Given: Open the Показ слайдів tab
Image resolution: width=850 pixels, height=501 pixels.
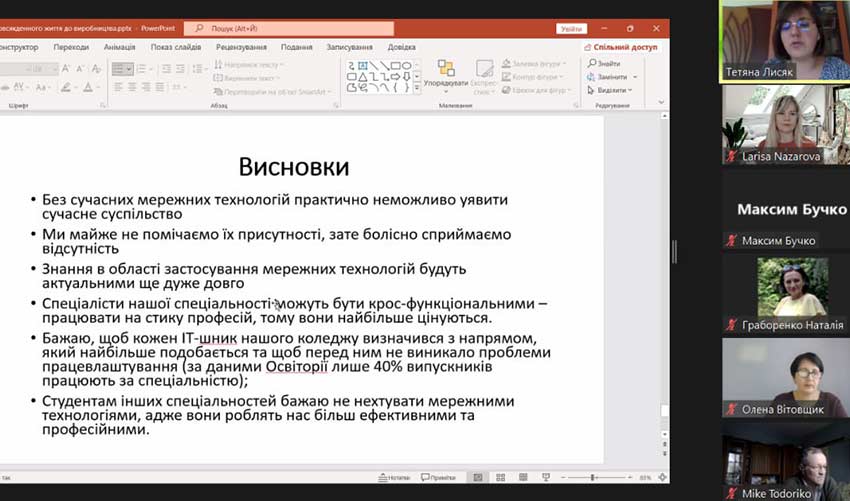Looking at the screenshot, I should (175, 46).
